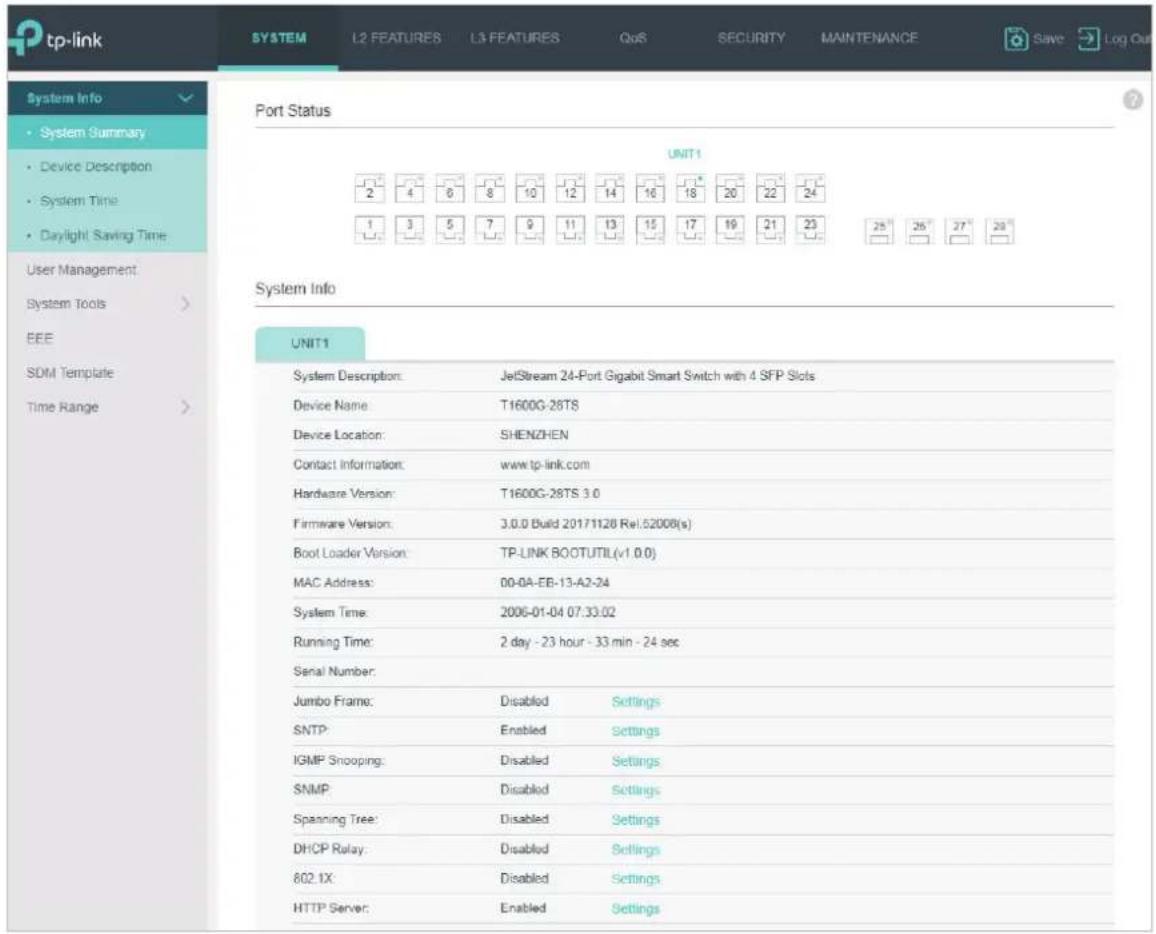Select port 22 icon in Port Status
The image size is (1156, 934).
(x=770, y=189)
